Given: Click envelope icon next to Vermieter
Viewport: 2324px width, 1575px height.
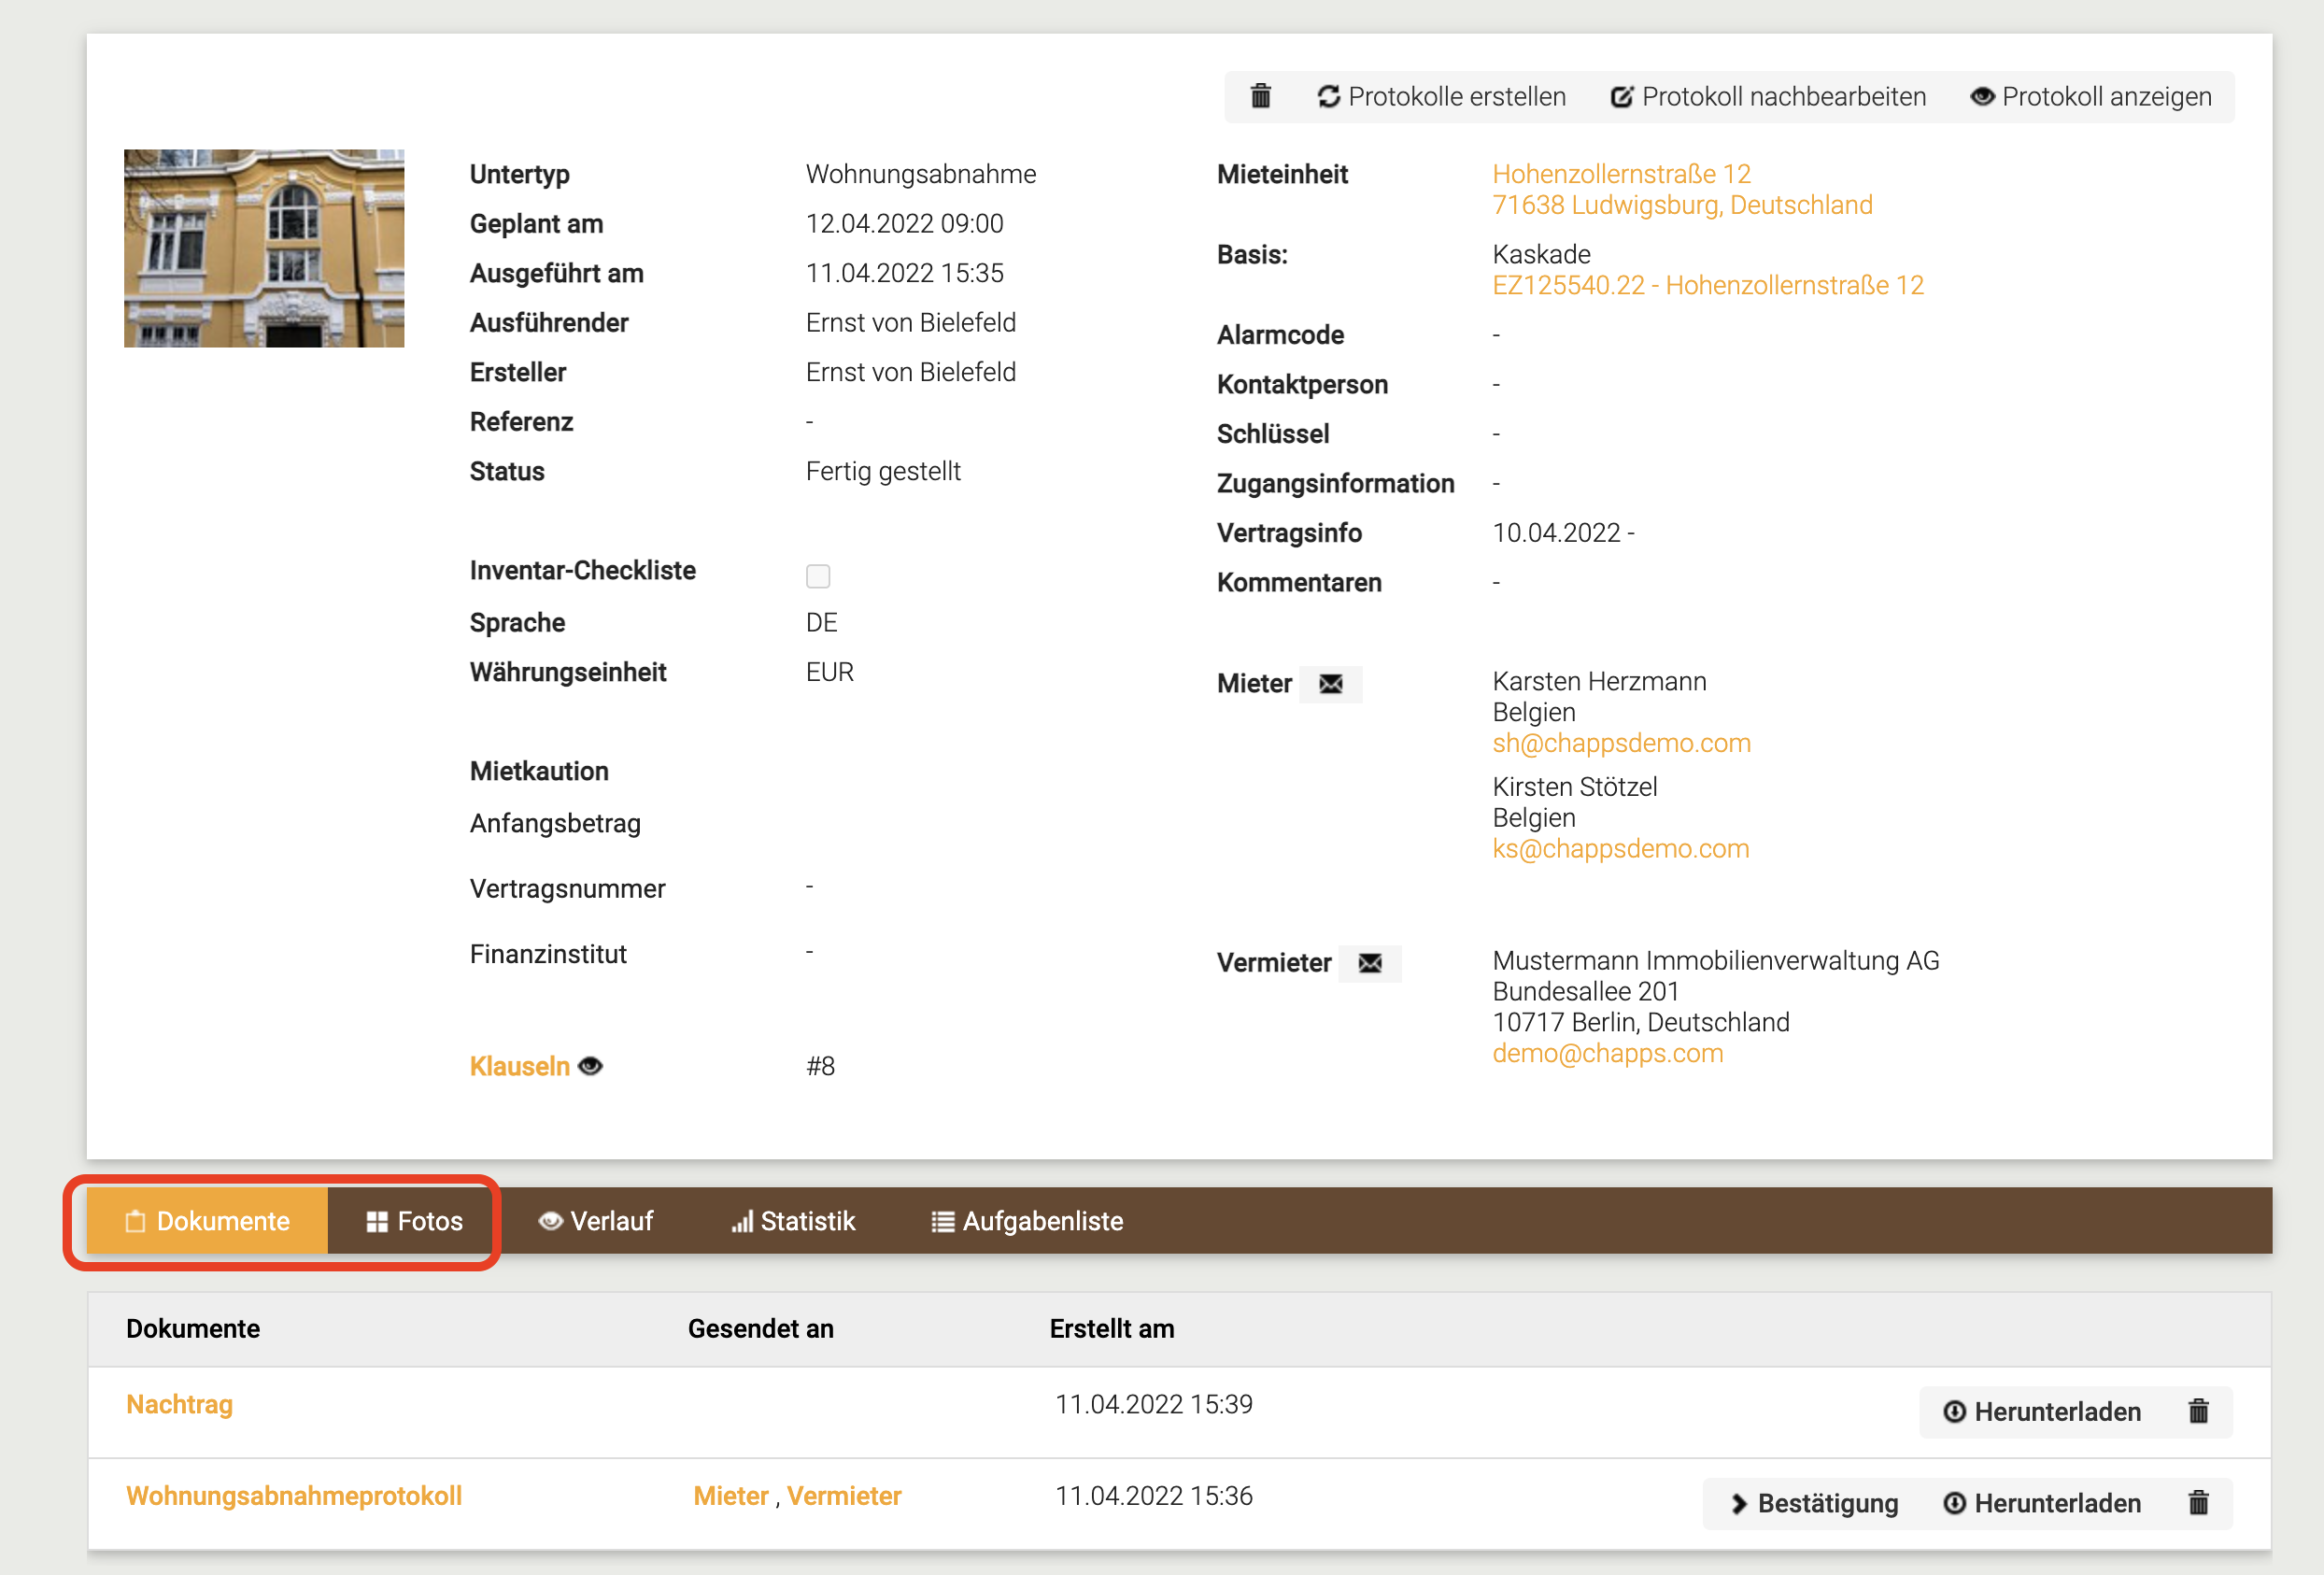Looking at the screenshot, I should pos(1369,963).
